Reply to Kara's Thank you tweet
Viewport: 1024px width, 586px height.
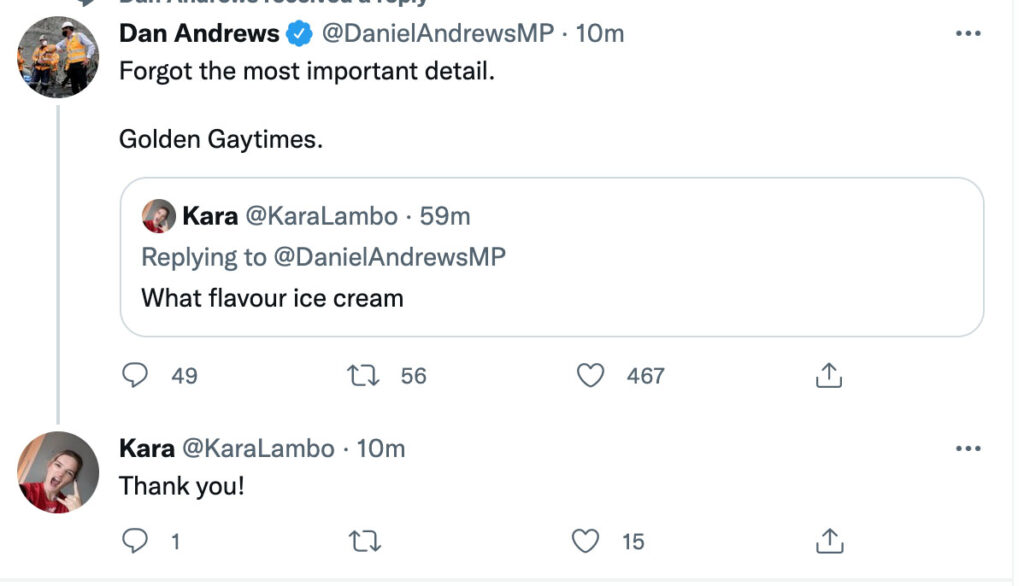point(135,541)
